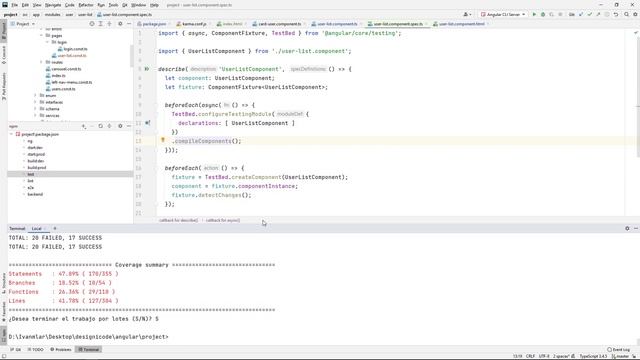Open Search Everywhere magnifier icon

tap(627, 14)
